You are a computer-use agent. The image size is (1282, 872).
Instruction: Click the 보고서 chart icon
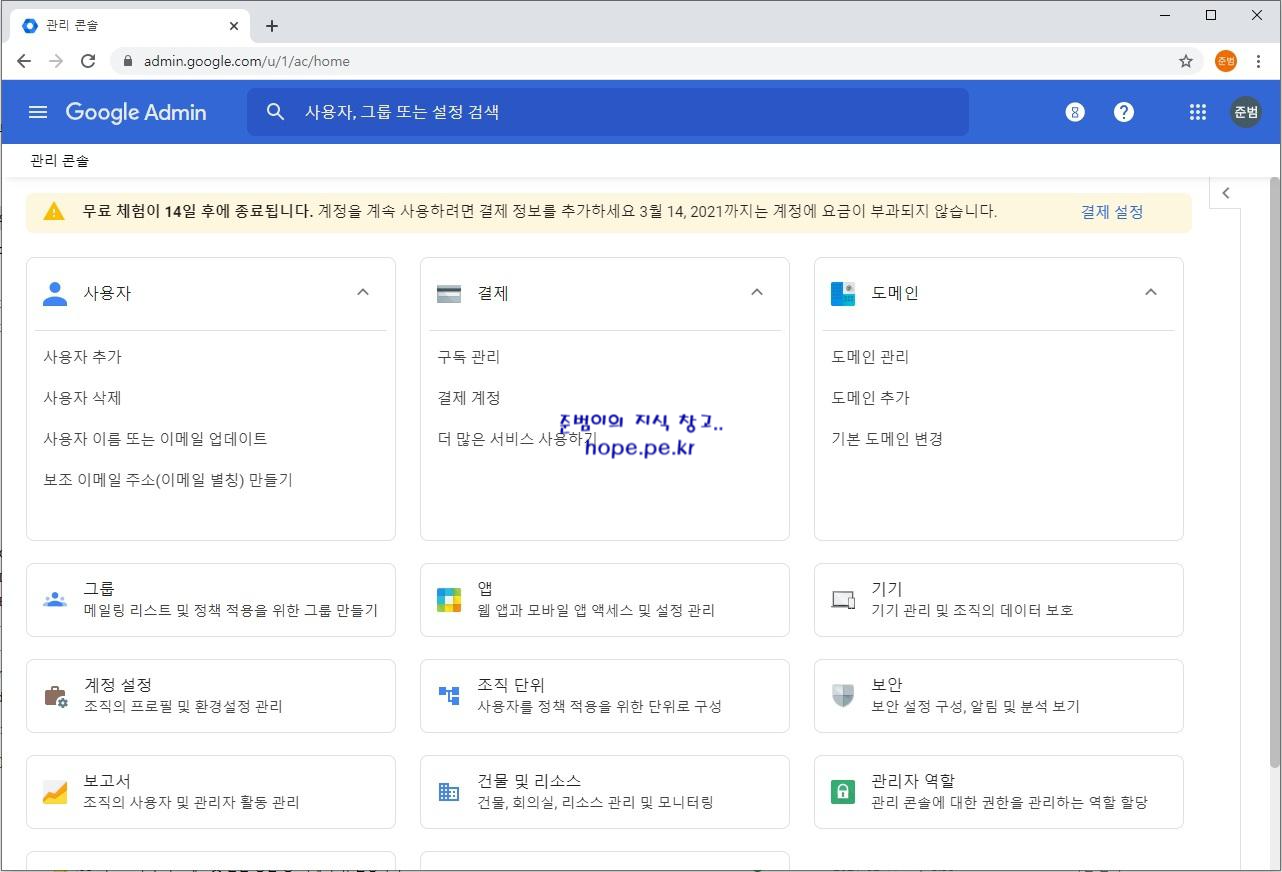pos(55,792)
